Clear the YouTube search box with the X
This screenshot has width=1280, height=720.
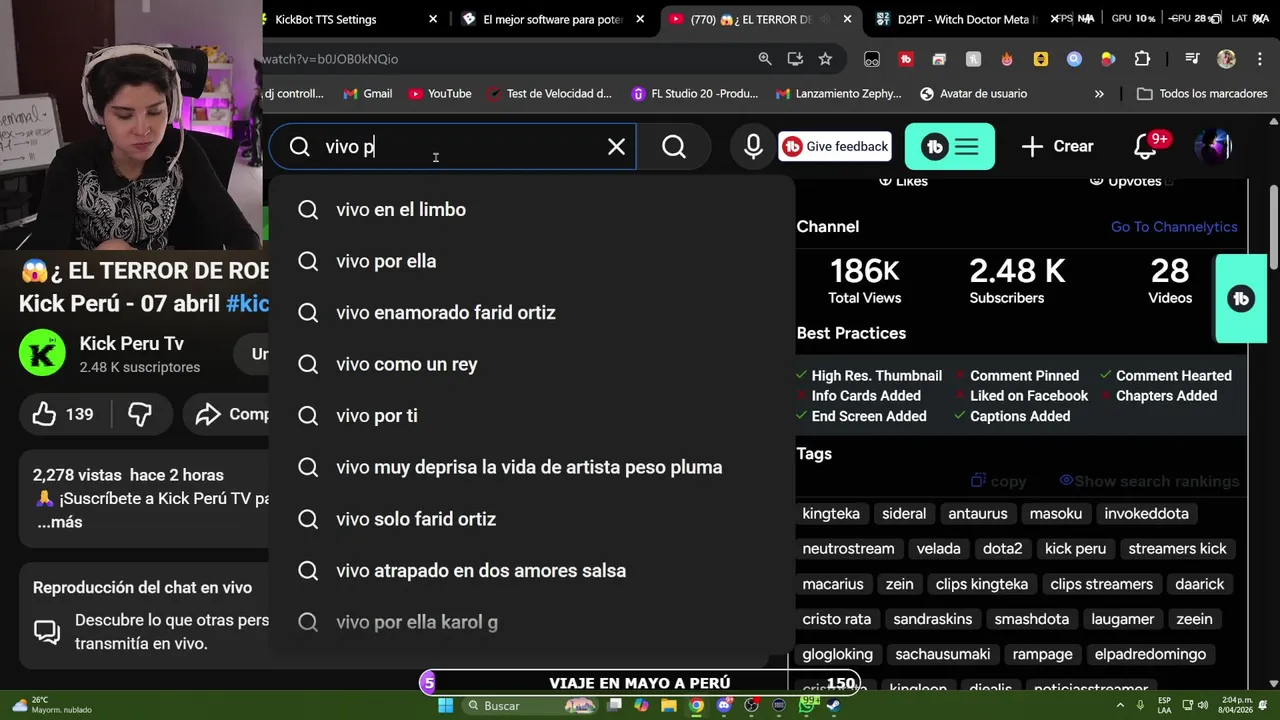(616, 147)
